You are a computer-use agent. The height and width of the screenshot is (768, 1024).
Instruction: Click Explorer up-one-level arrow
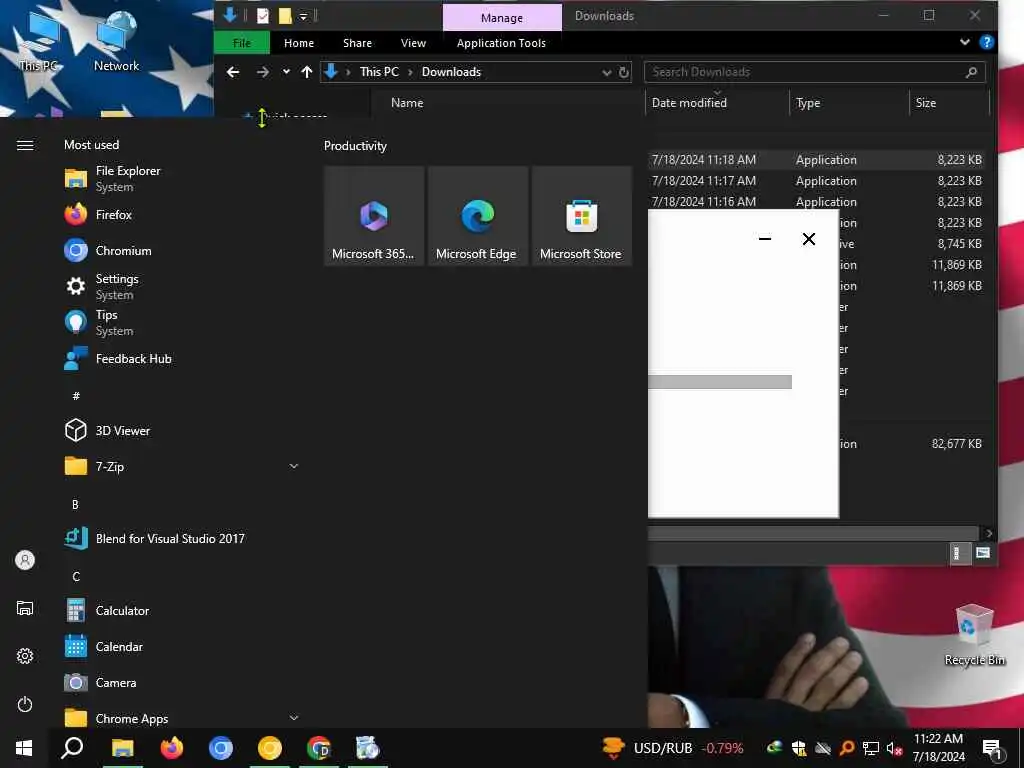(307, 72)
